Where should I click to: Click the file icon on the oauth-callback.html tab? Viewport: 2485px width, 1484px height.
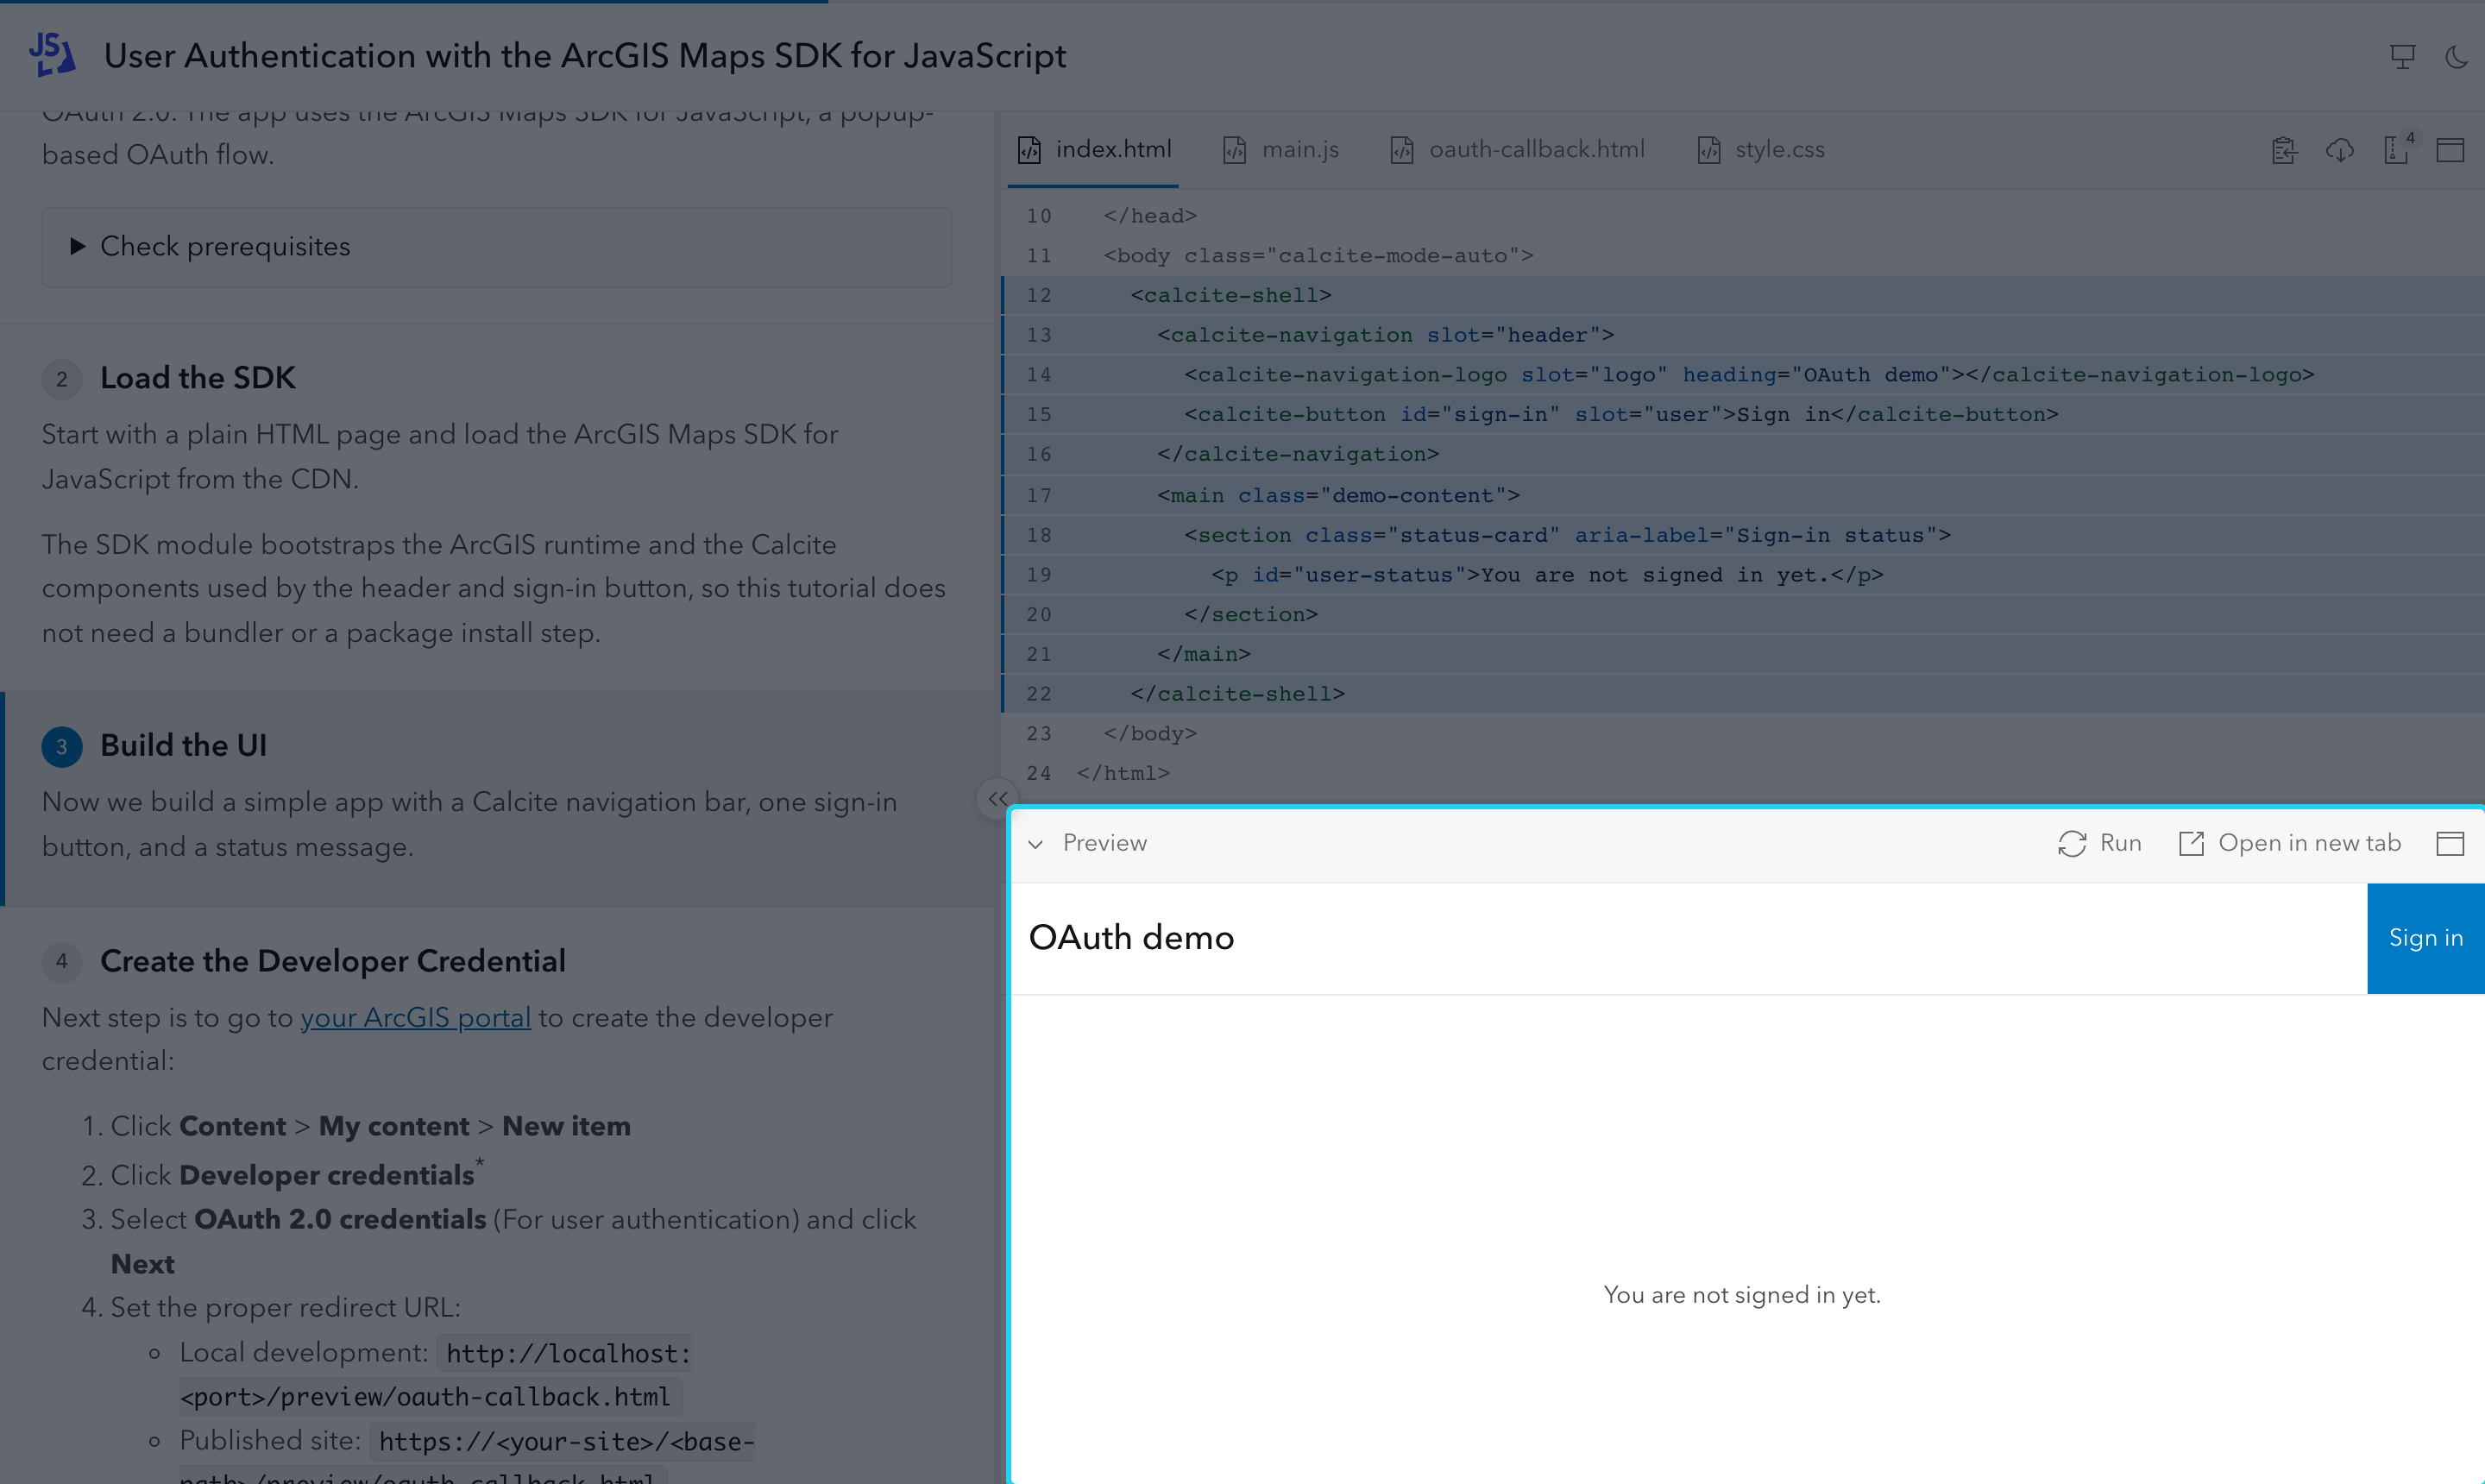tap(1402, 150)
